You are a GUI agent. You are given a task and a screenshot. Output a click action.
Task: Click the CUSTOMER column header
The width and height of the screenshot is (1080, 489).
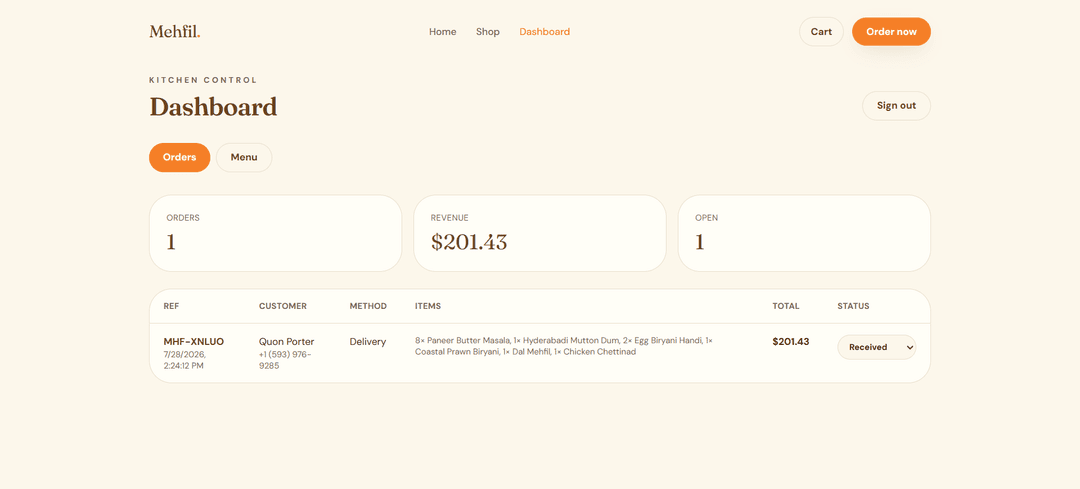(x=283, y=306)
